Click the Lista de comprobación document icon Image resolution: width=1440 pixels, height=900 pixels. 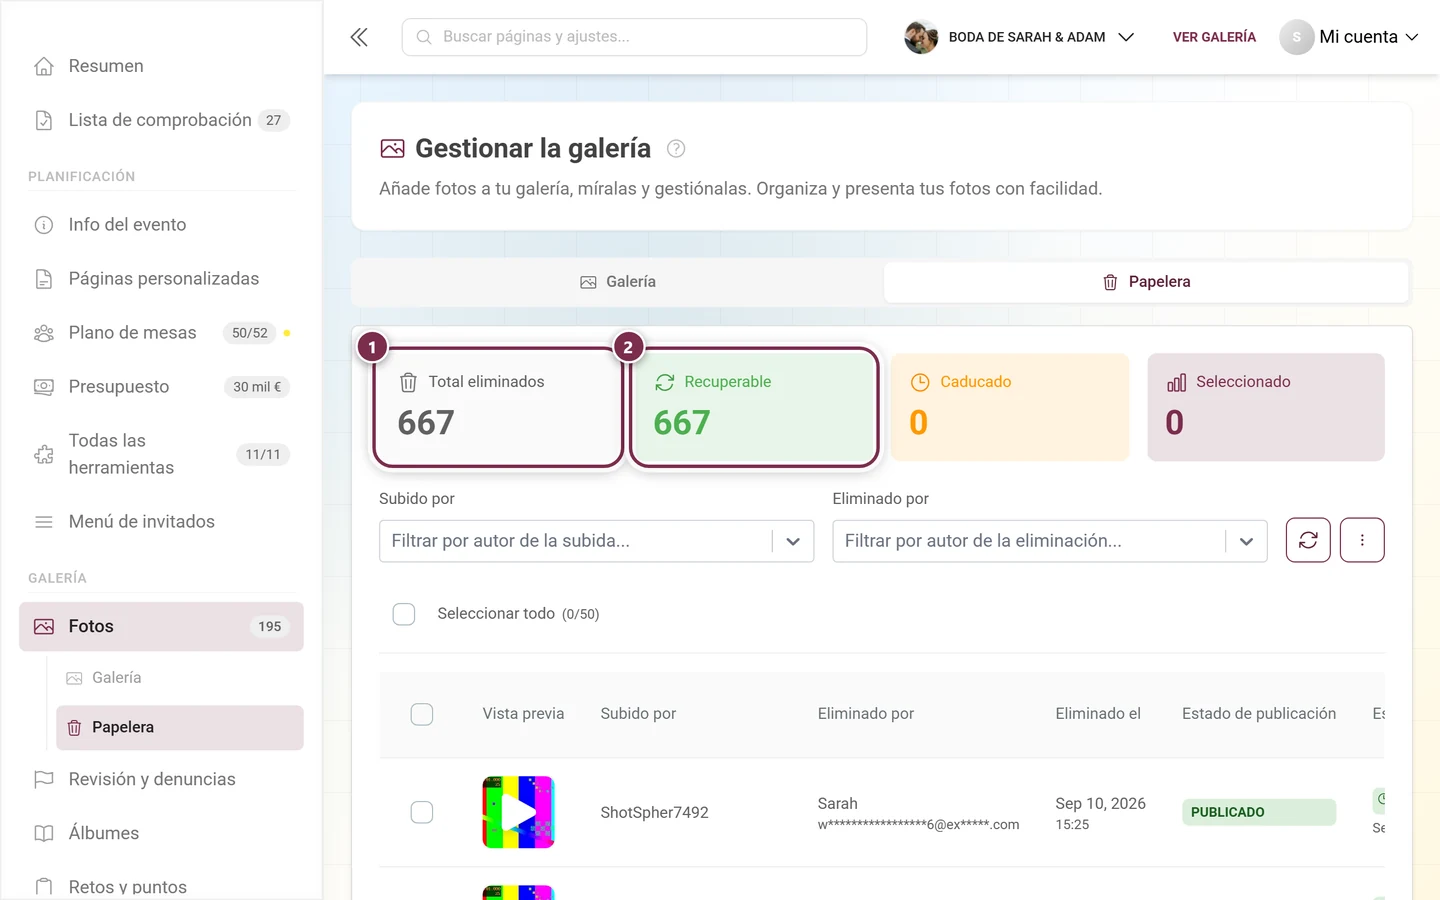(44, 120)
